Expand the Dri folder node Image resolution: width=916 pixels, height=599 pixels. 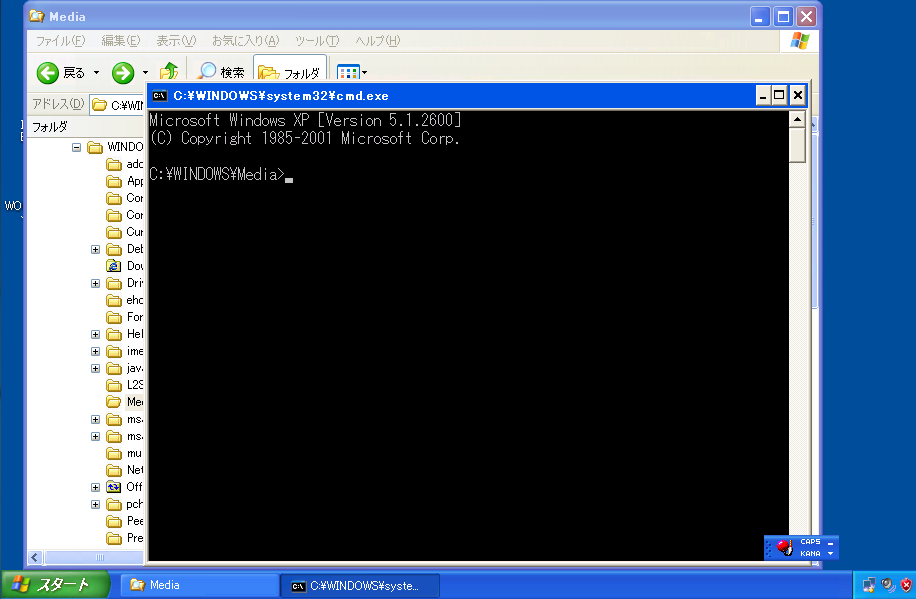tap(95, 283)
